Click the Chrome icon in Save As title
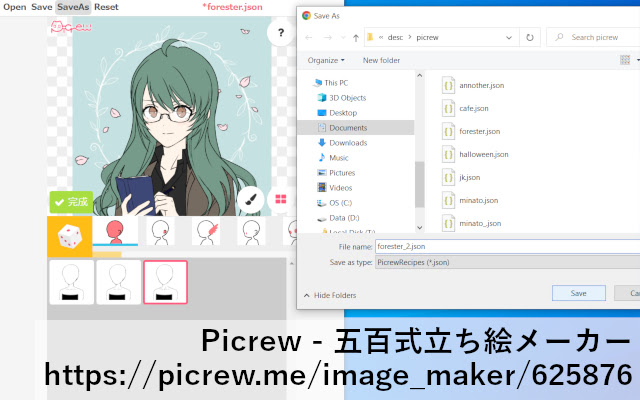 (306, 16)
